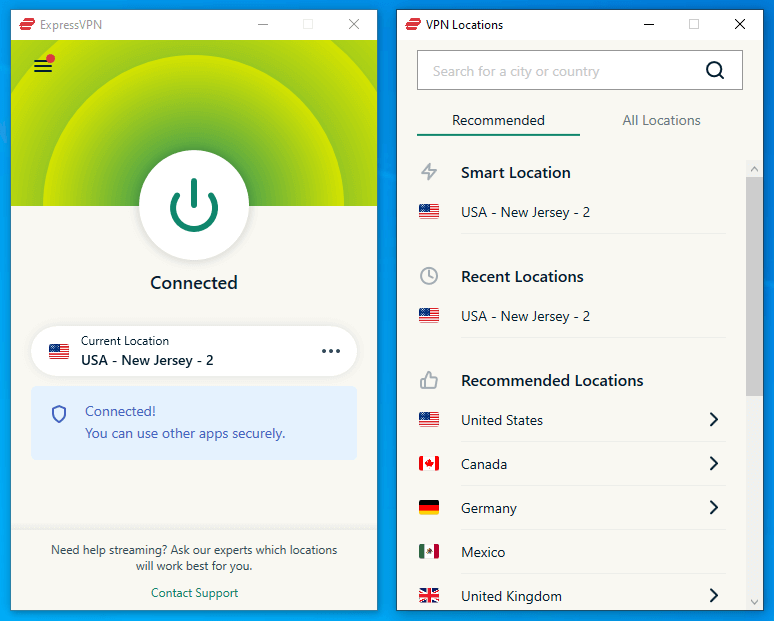The image size is (774, 621).
Task: Open the Contact Support link
Action: [194, 593]
